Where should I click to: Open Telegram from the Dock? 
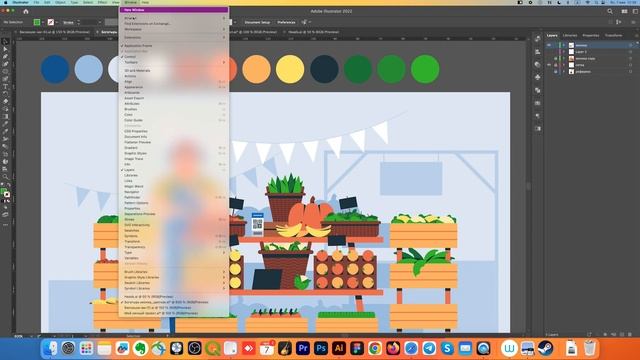coord(429,348)
